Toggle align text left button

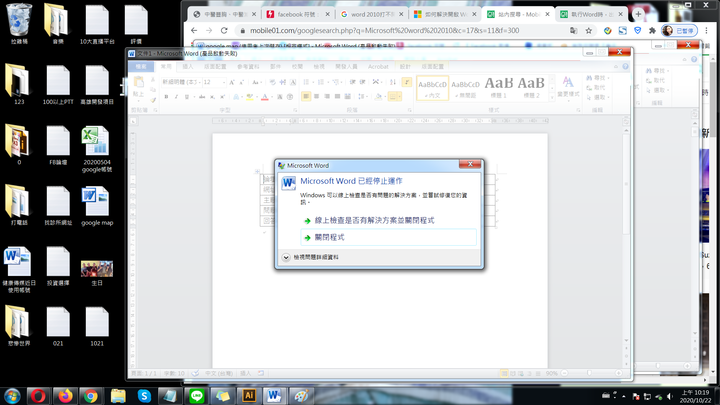click(306, 96)
